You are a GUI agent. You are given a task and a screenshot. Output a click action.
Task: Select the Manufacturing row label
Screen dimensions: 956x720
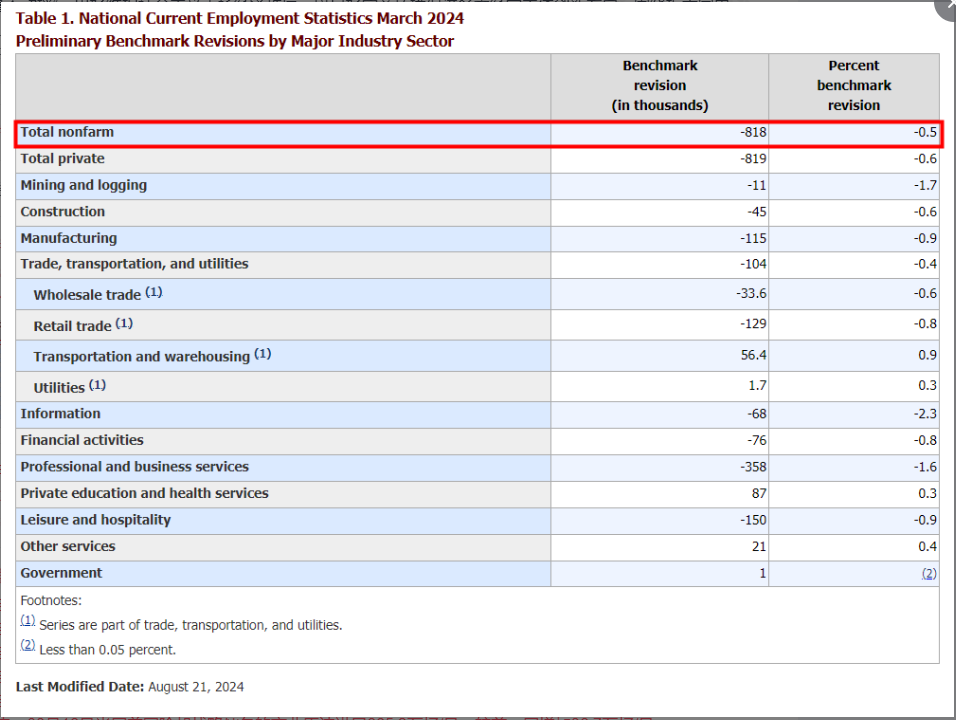pyautogui.click(x=68, y=238)
